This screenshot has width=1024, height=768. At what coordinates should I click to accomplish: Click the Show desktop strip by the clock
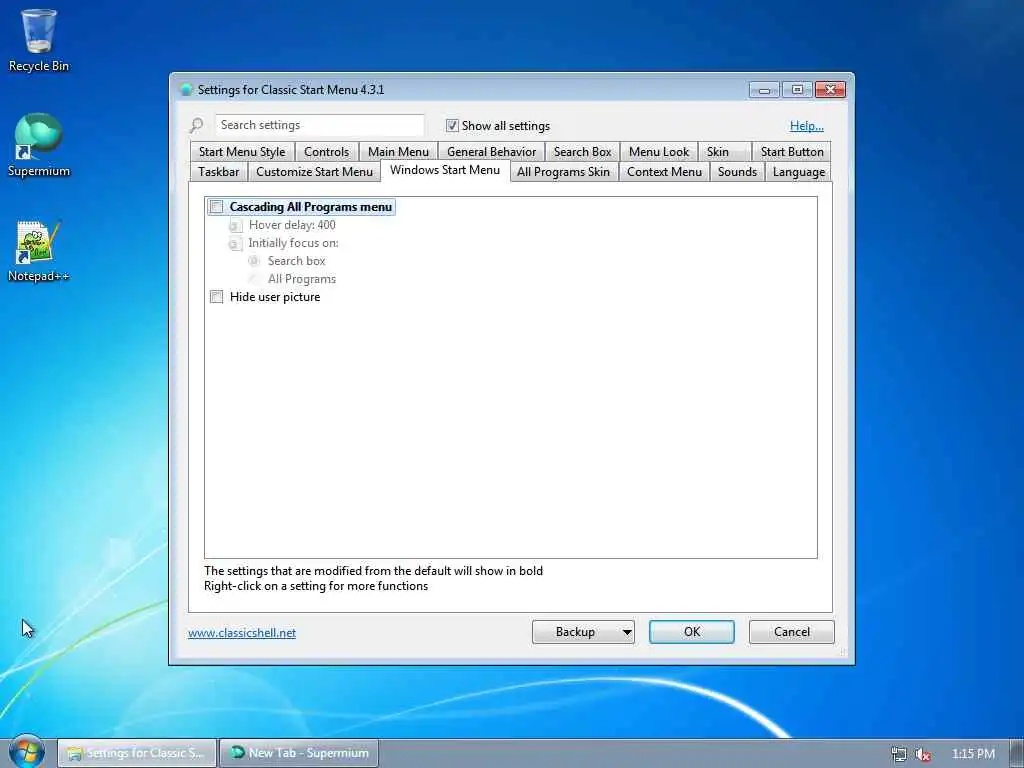tap(1017, 753)
